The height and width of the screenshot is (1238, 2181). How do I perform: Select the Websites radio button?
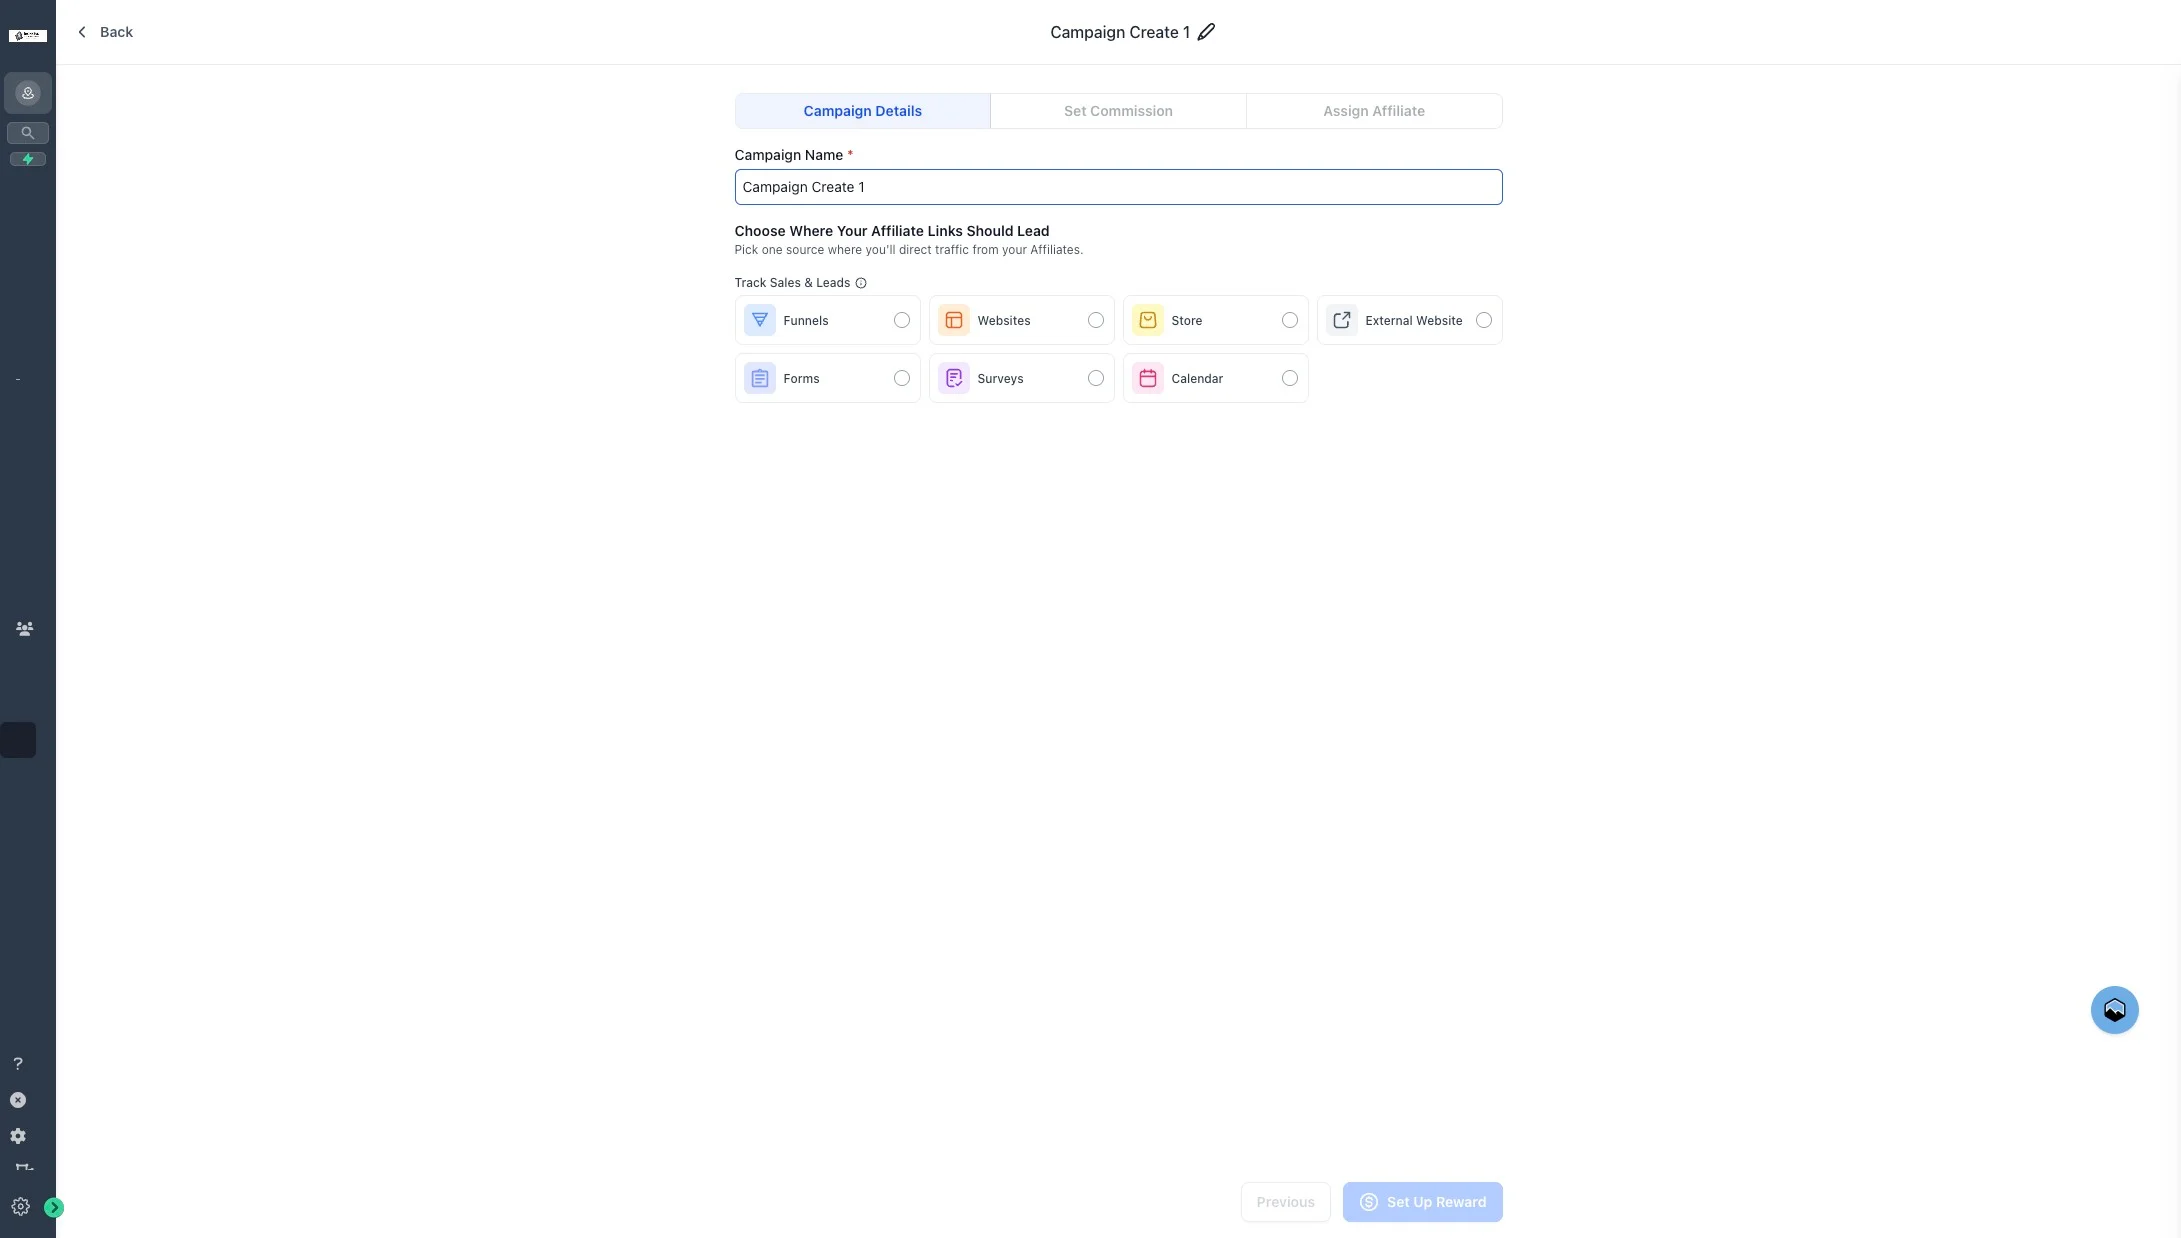[x=1096, y=320]
